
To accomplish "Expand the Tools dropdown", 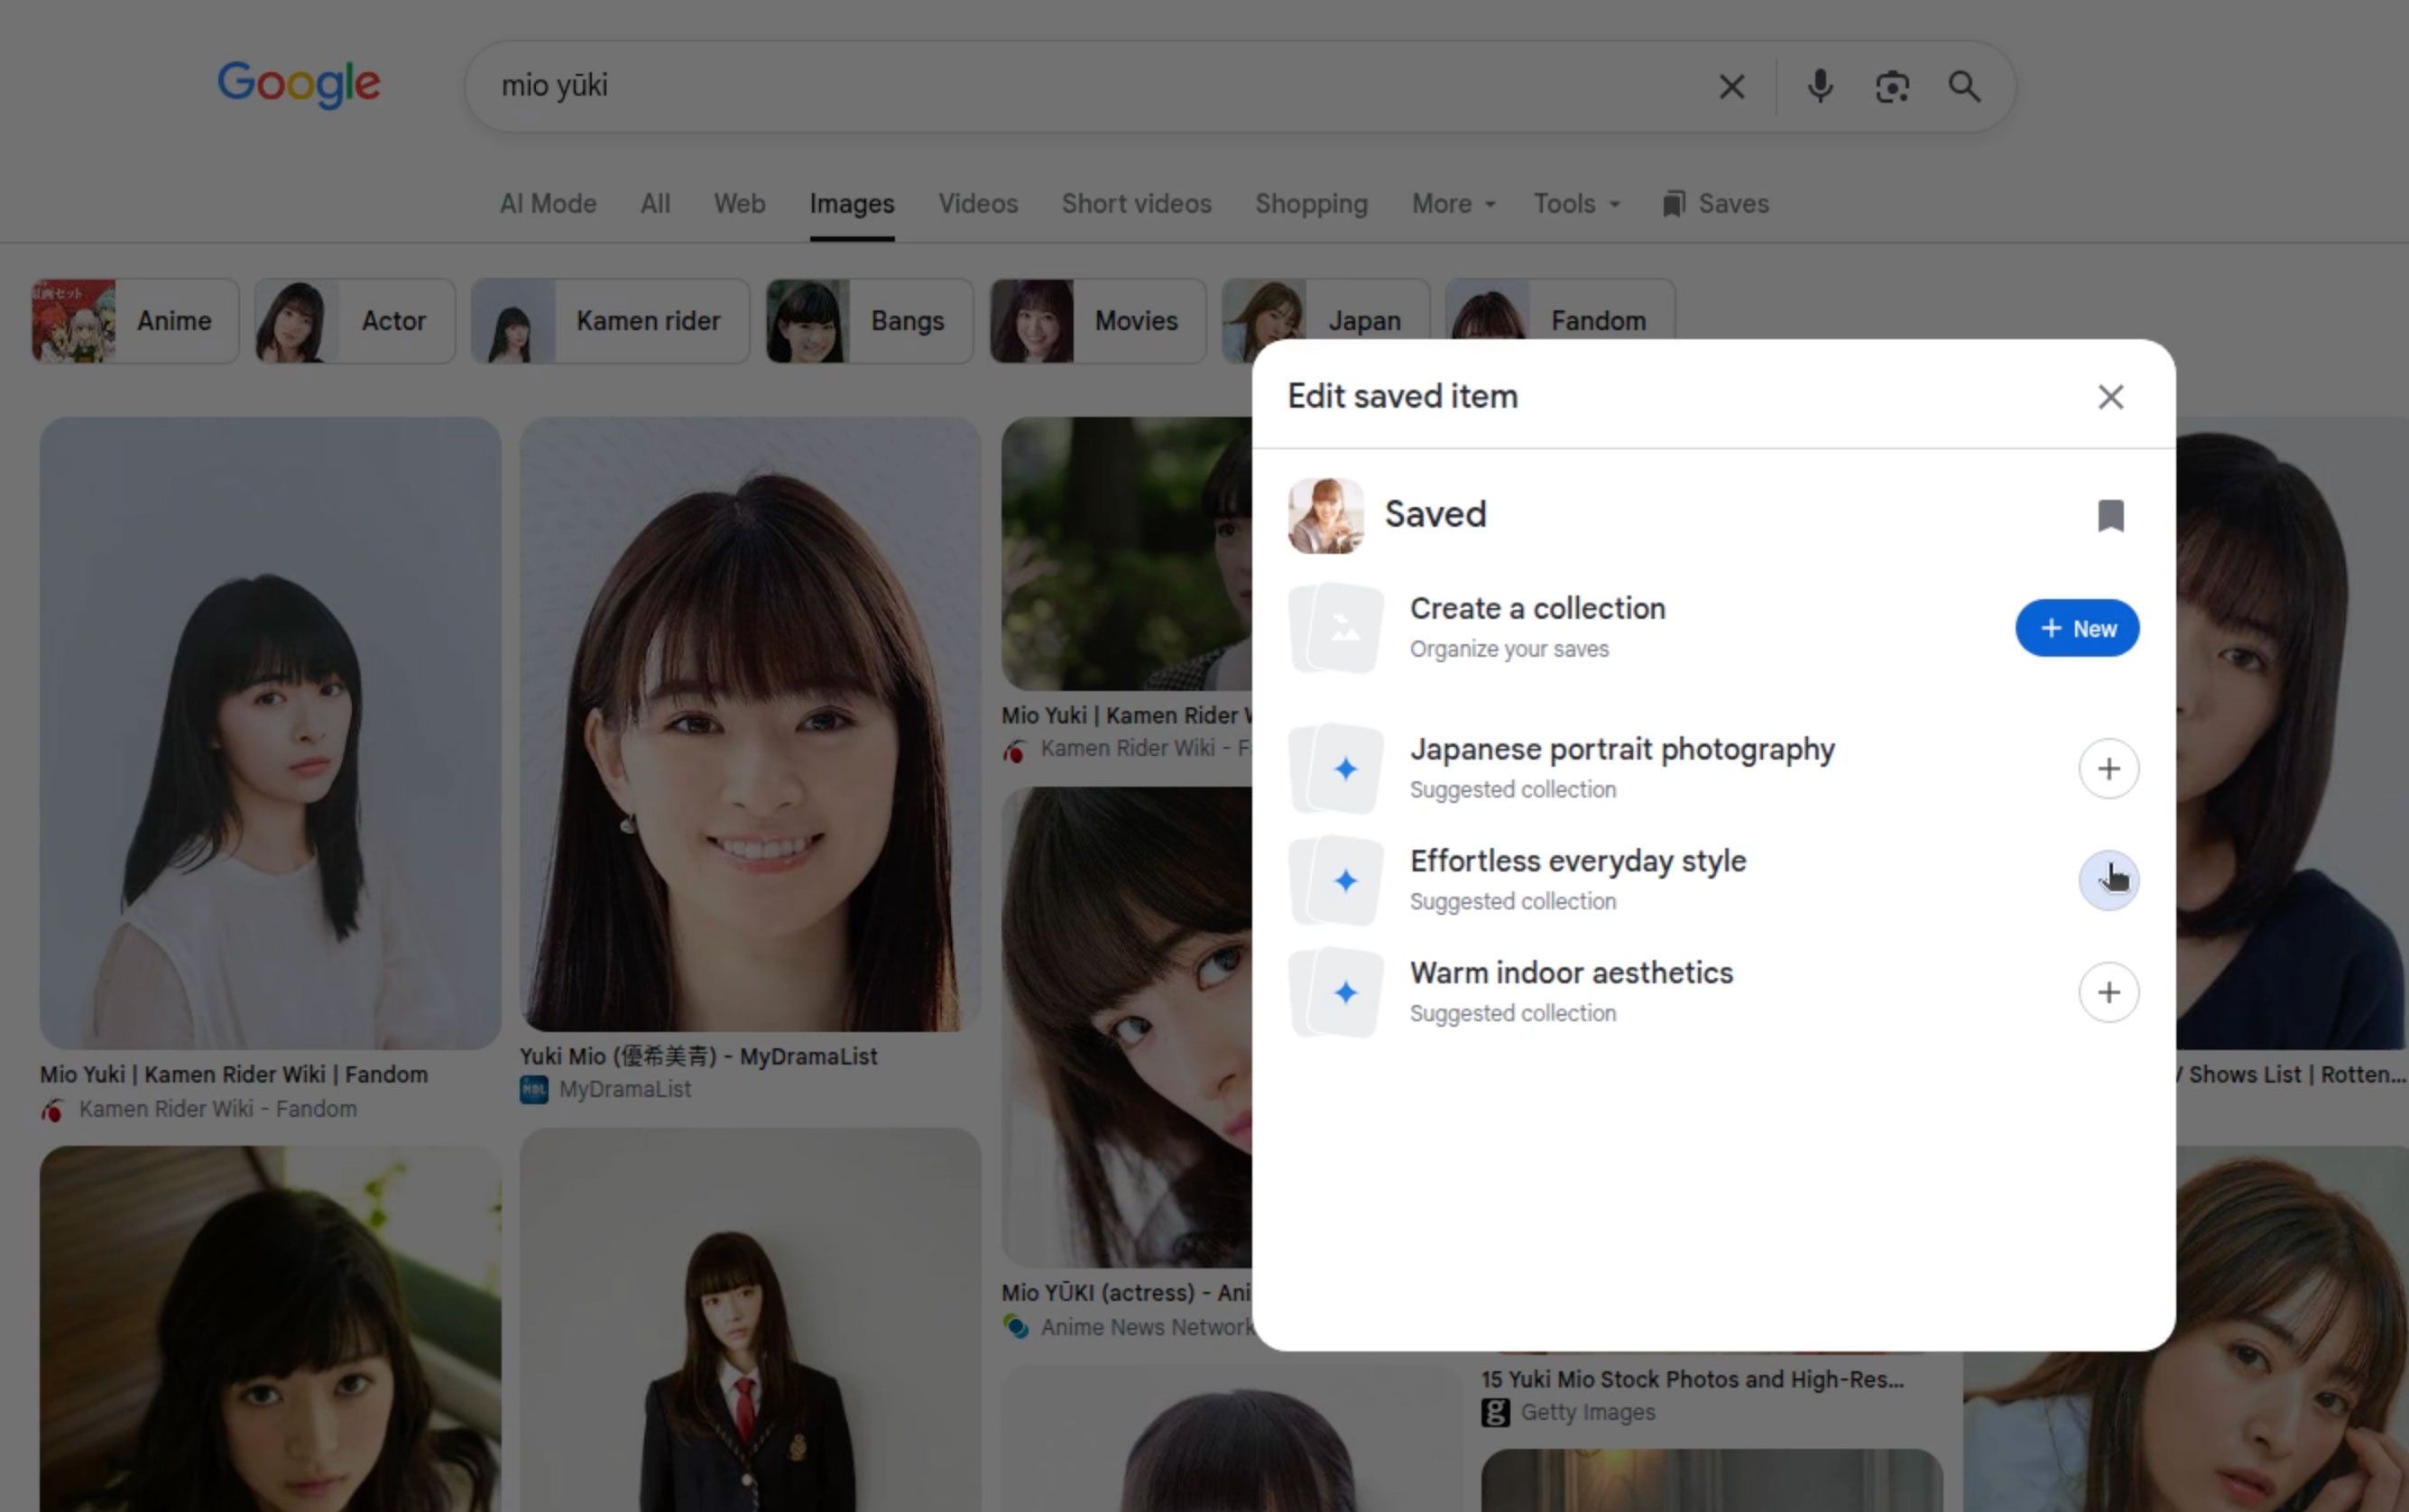I will point(1576,204).
